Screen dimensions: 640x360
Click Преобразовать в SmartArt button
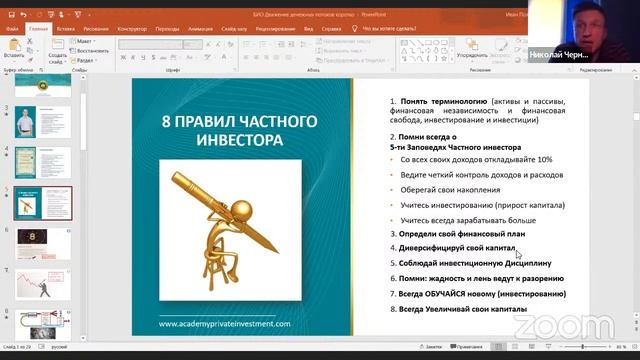351,60
